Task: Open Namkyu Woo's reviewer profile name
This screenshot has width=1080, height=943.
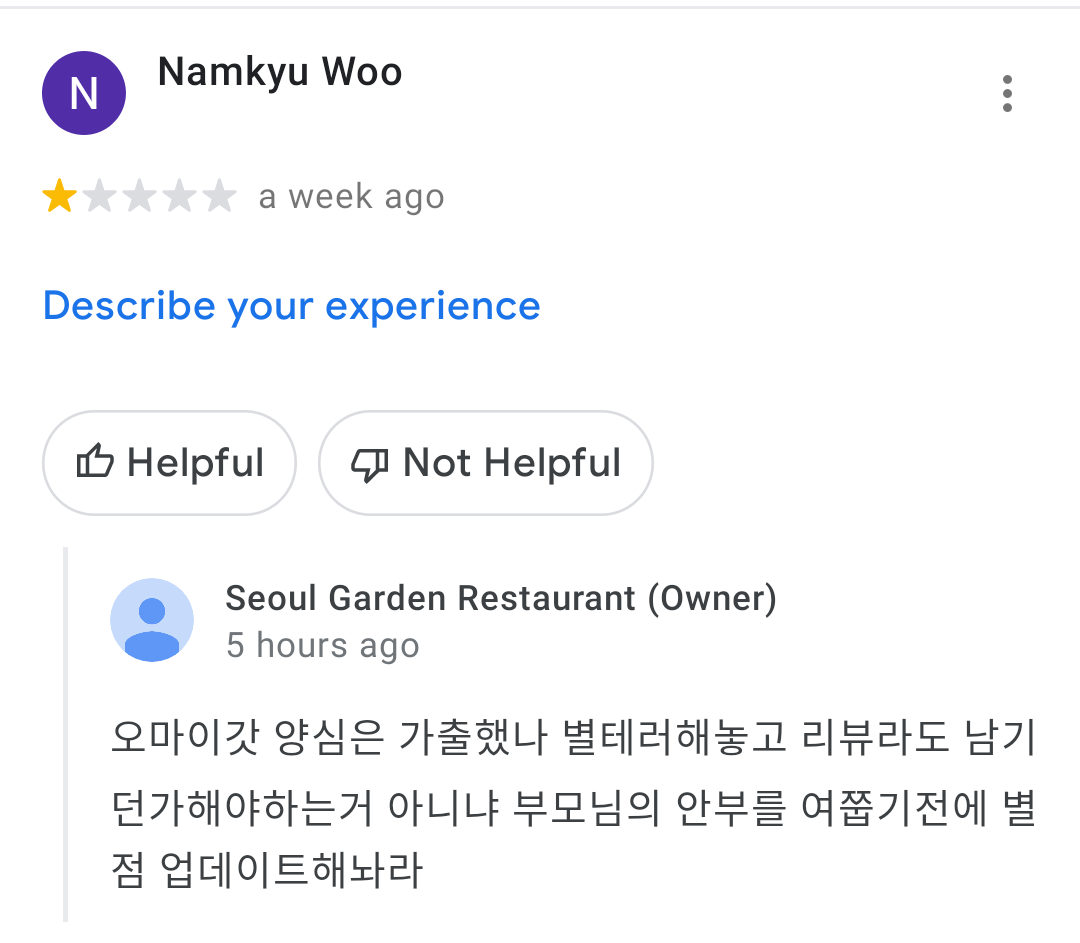Action: [280, 72]
